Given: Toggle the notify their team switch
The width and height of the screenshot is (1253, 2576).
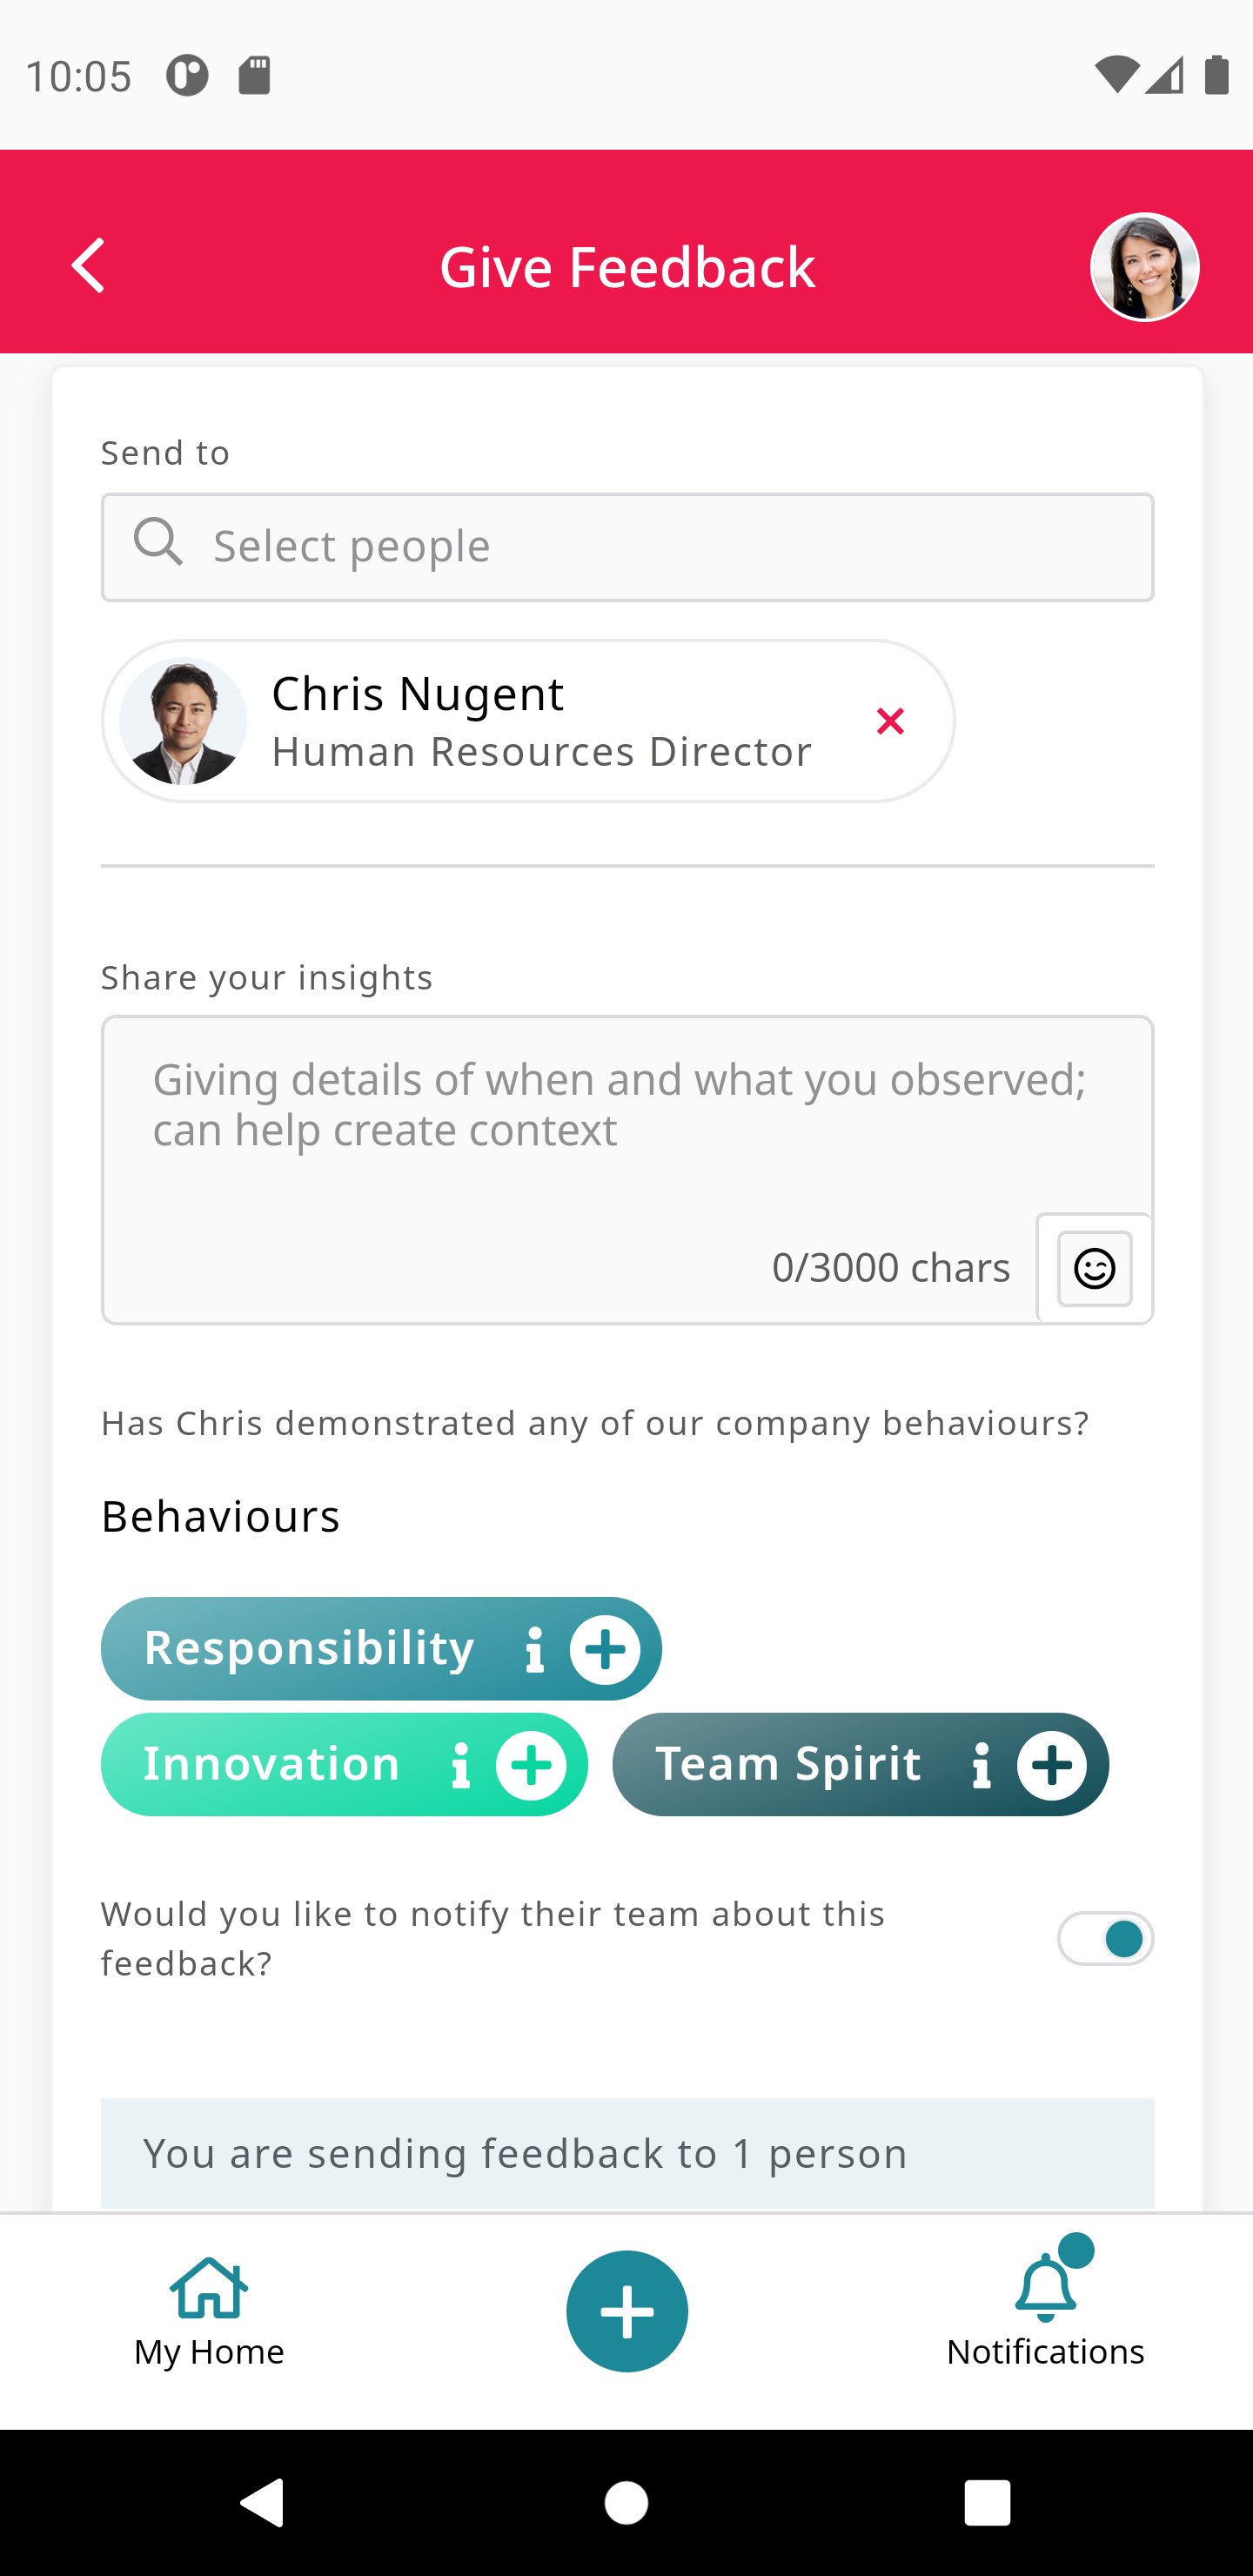Looking at the screenshot, I should (x=1105, y=1939).
